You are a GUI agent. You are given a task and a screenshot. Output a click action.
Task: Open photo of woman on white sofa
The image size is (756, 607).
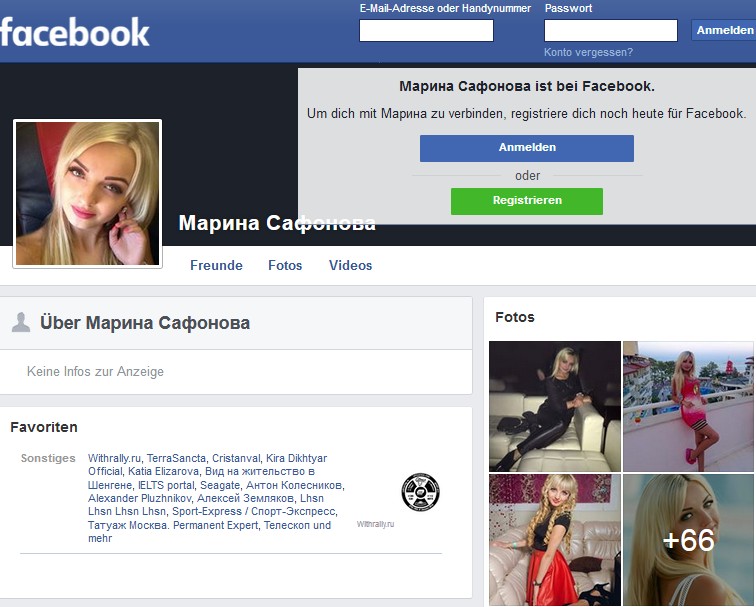(x=555, y=406)
